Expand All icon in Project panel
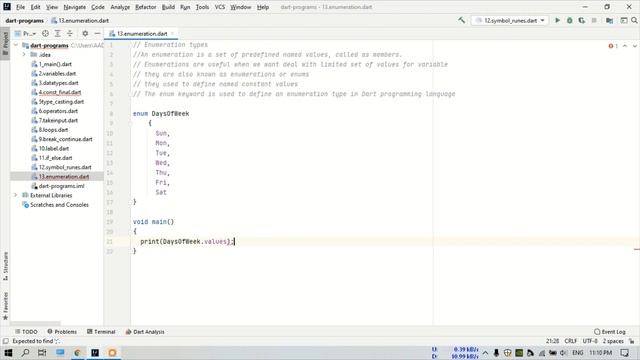The height and width of the screenshot is (360, 640). click(x=58, y=33)
